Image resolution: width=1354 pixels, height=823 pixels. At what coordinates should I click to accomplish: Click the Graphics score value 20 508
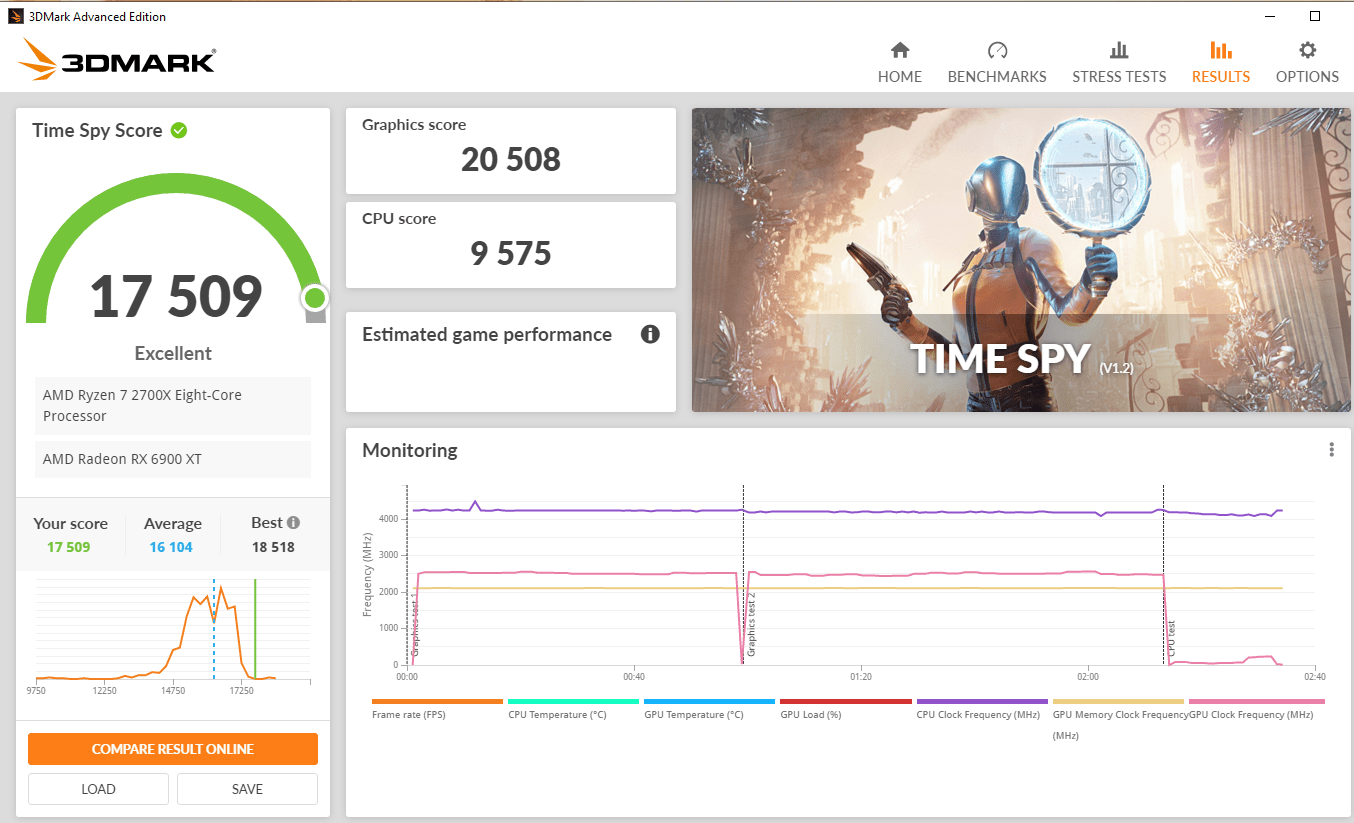click(511, 159)
